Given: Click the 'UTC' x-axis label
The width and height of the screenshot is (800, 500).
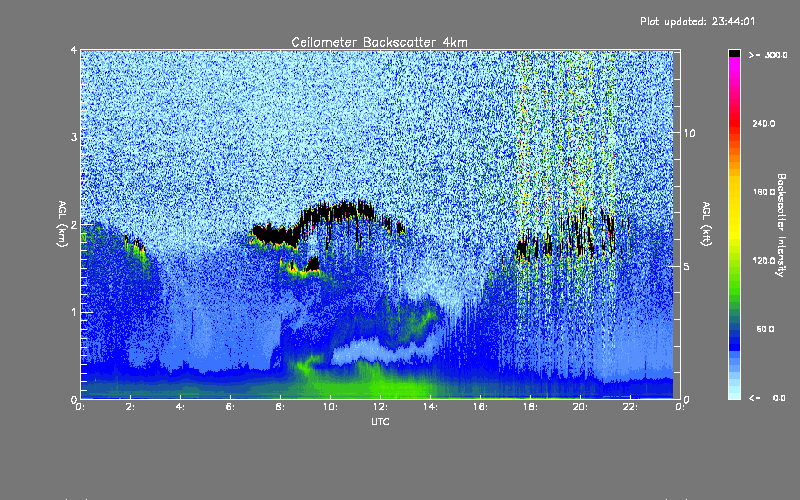Looking at the screenshot, I should [380, 421].
